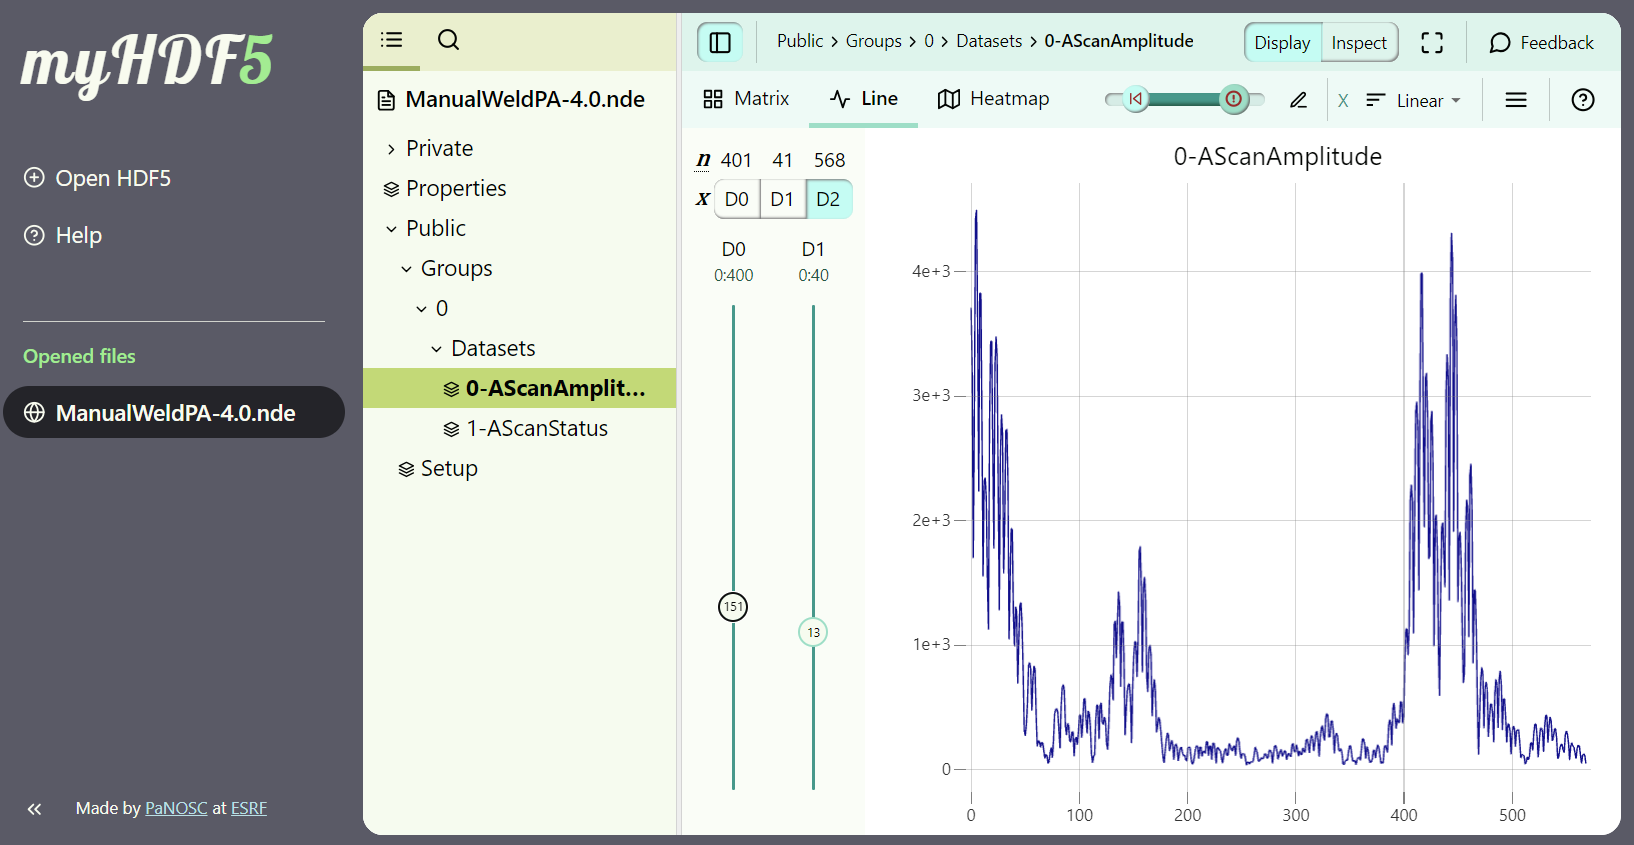The height and width of the screenshot is (845, 1634).
Task: Open the hamburger more-controls menu
Action: click(x=1516, y=100)
